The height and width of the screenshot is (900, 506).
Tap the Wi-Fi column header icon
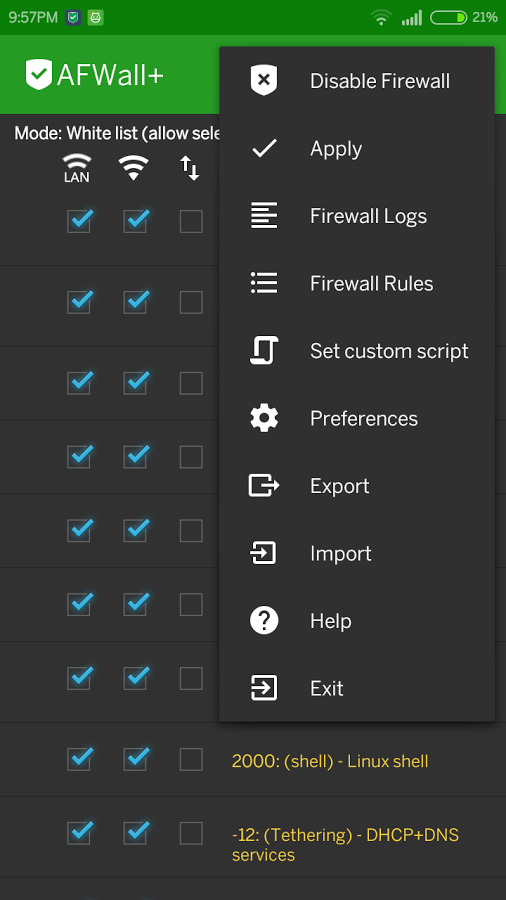[133, 168]
